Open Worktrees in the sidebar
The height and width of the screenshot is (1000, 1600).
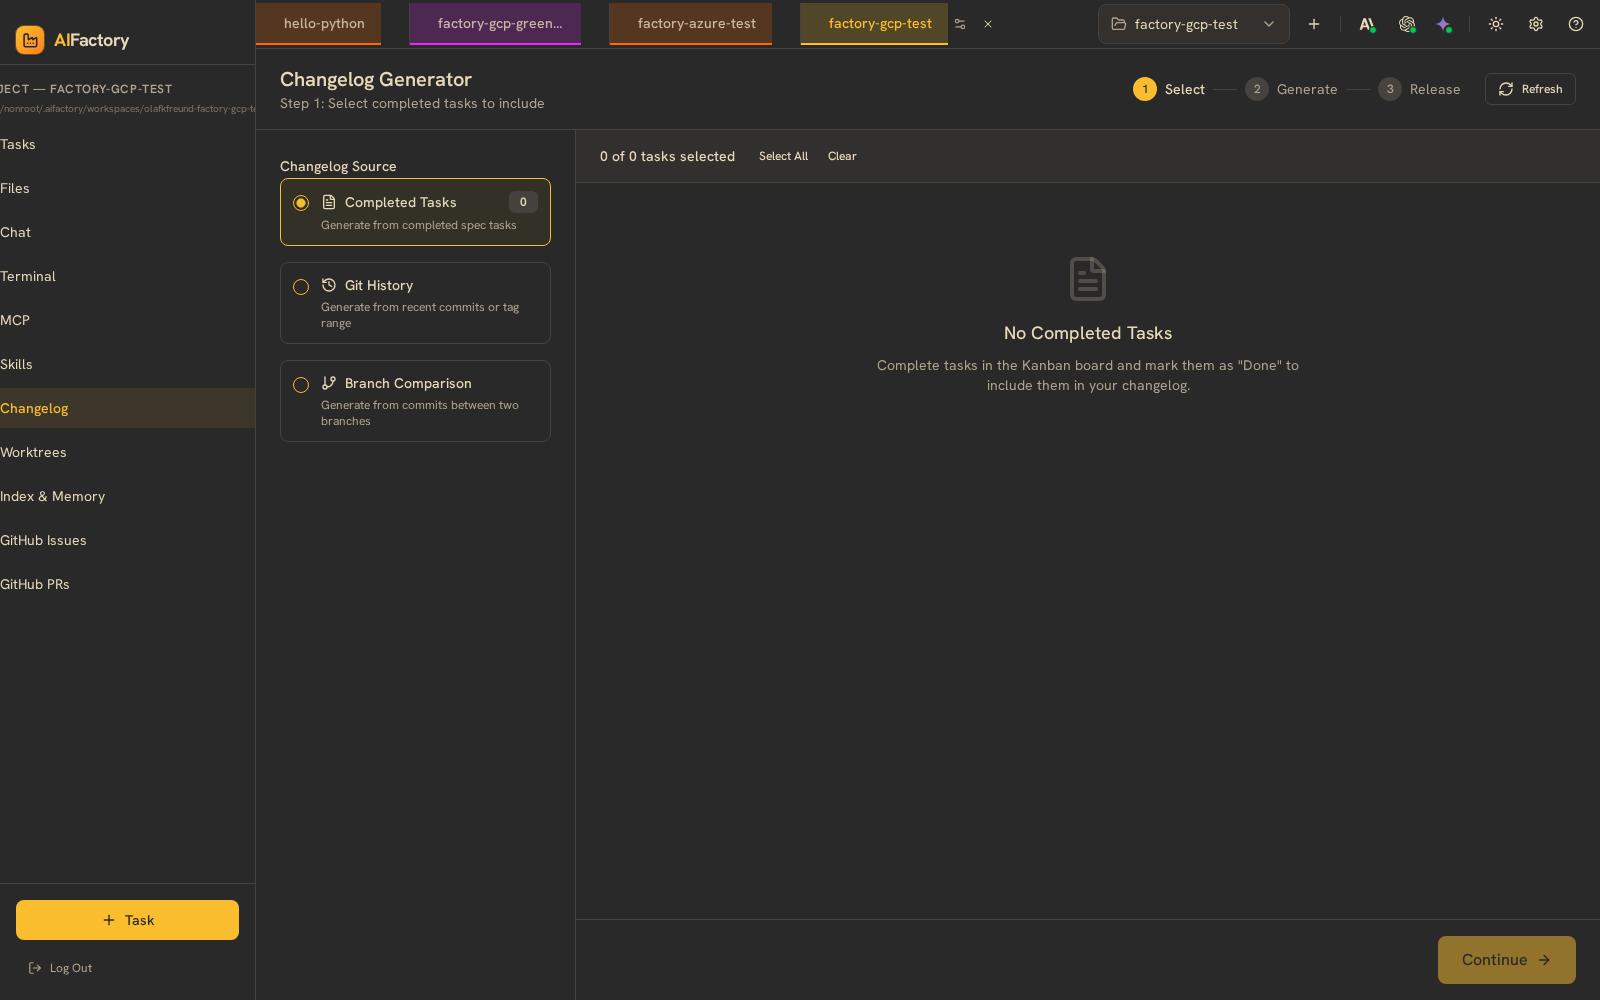click(127, 452)
